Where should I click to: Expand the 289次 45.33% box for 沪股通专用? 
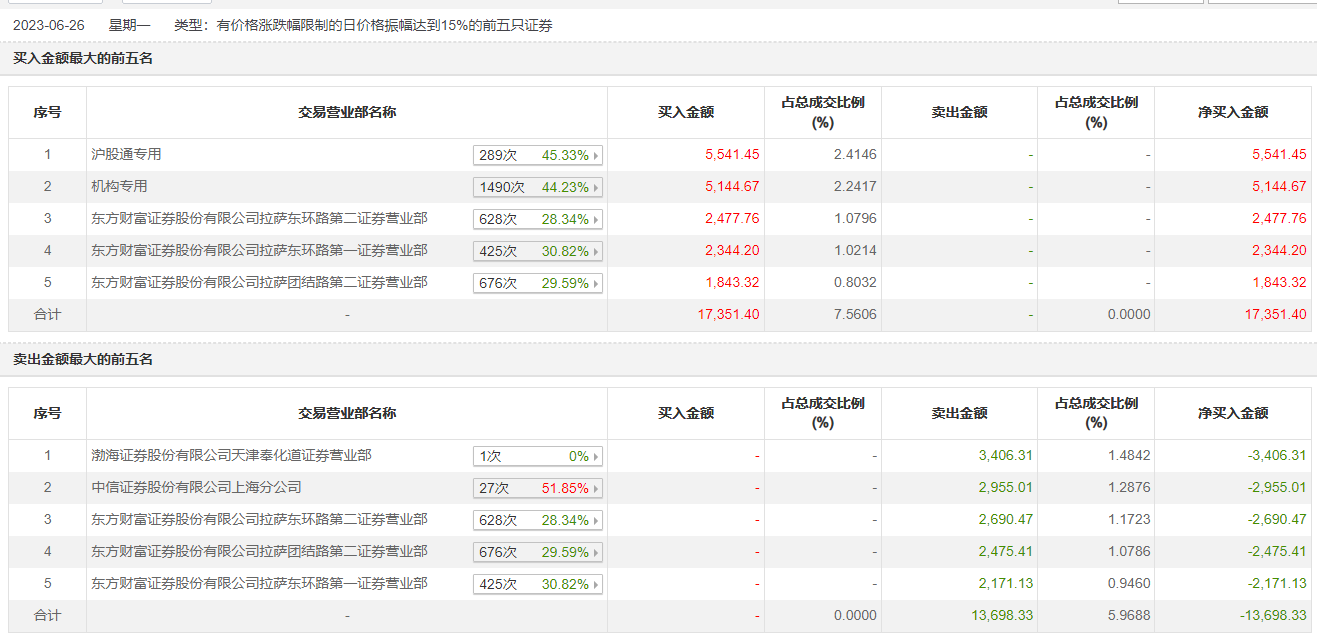538,155
